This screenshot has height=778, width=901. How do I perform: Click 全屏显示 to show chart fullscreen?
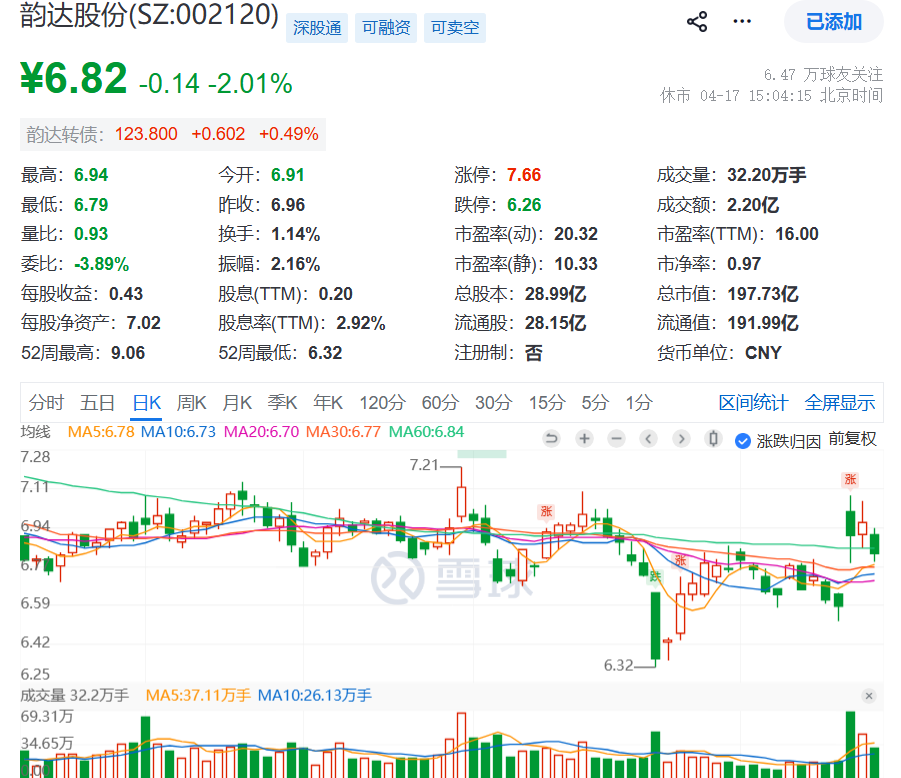tap(840, 403)
